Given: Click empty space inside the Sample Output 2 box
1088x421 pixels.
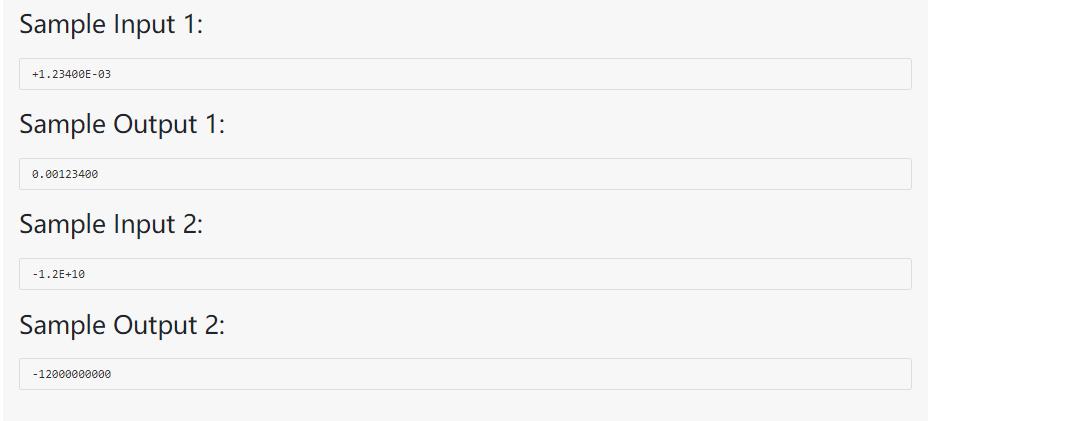Looking at the screenshot, I should 500,374.
